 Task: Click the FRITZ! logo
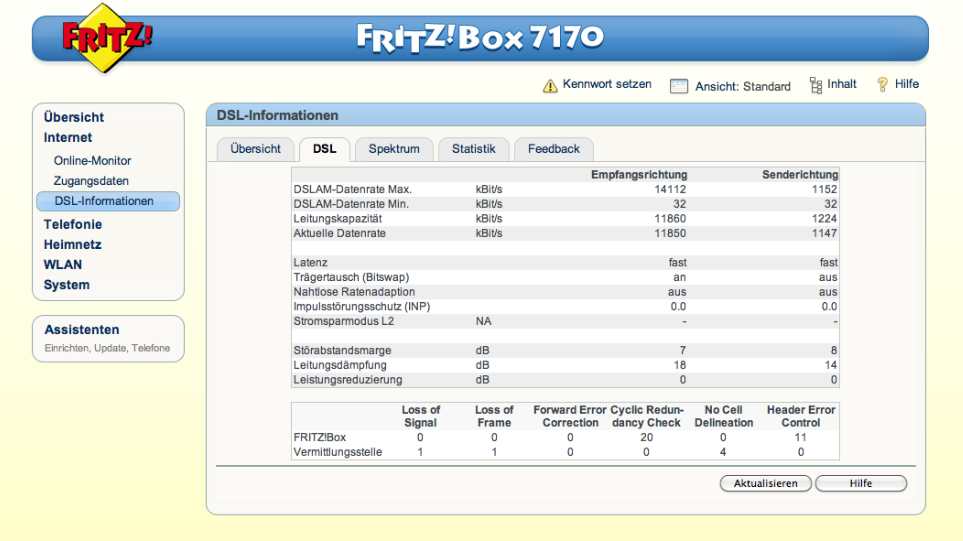tap(107, 38)
